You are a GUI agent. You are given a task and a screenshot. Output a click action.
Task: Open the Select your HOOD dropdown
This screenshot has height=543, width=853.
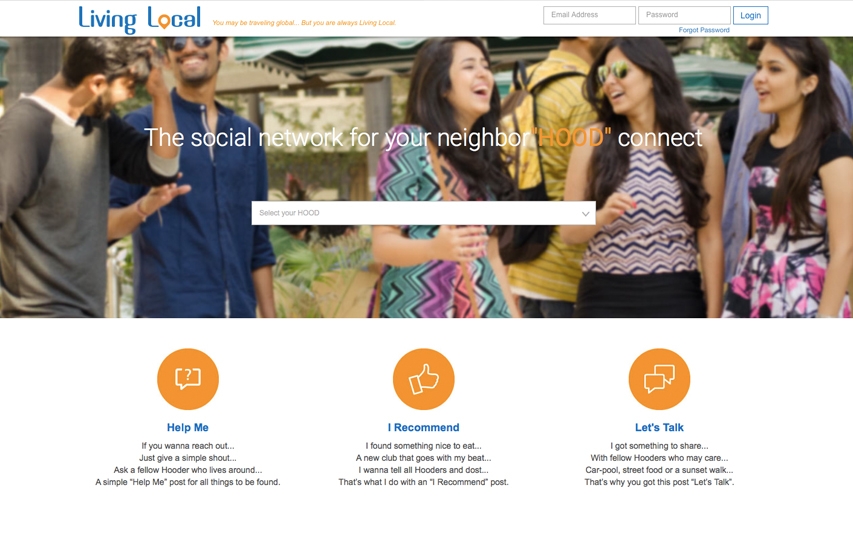(423, 213)
